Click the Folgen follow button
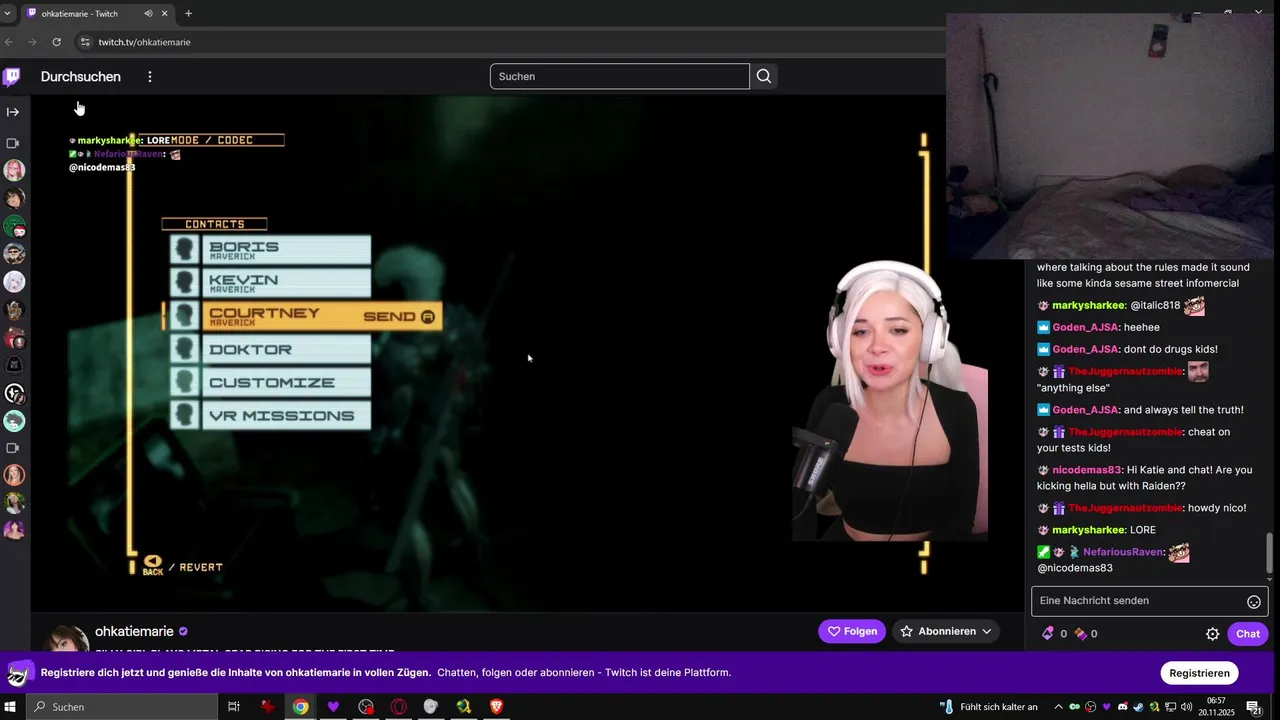The image size is (1280, 720). (x=852, y=631)
